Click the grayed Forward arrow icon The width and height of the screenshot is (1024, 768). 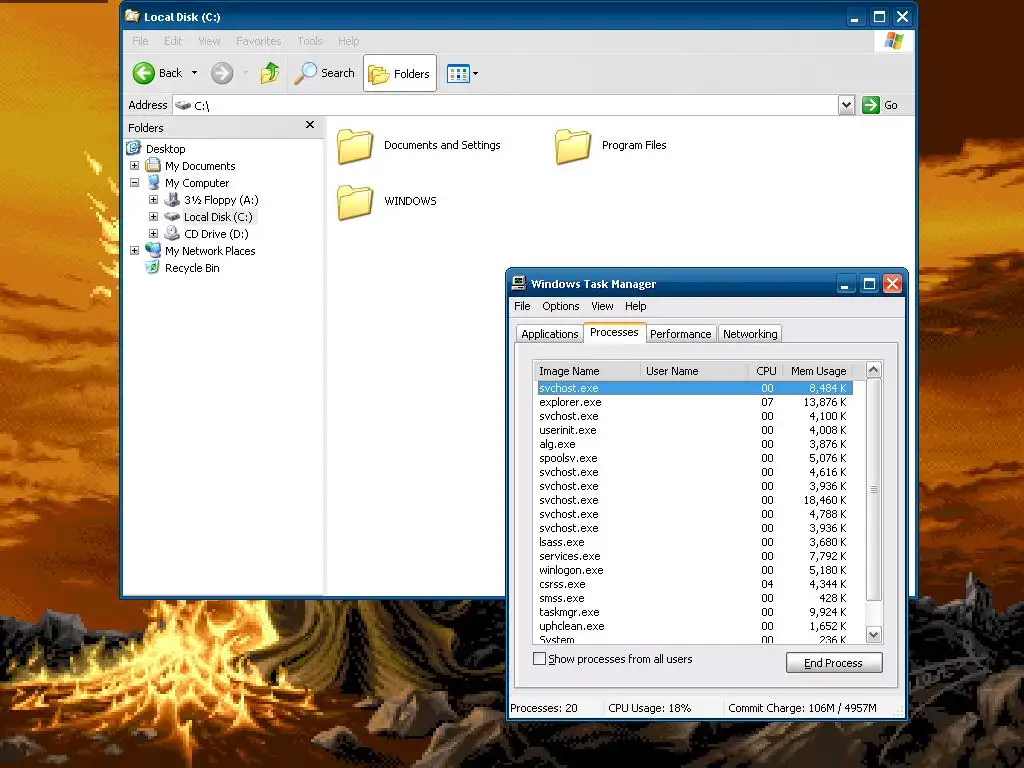pyautogui.click(x=222, y=73)
